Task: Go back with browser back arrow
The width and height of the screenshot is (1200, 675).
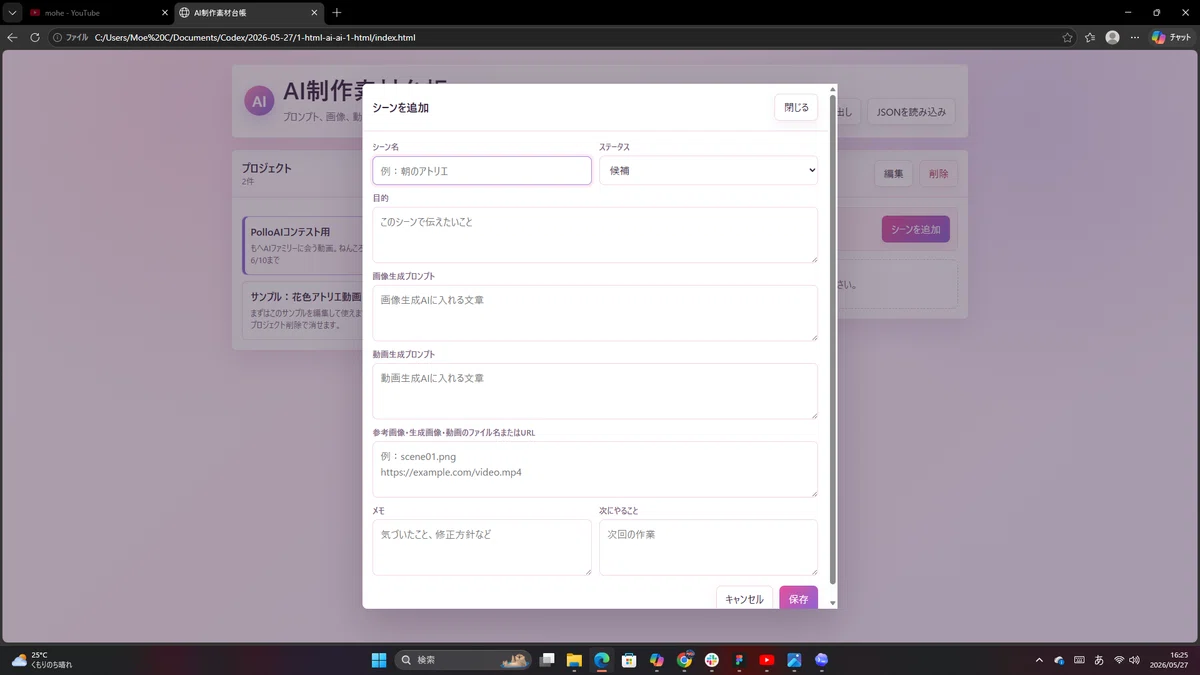Action: point(12,37)
